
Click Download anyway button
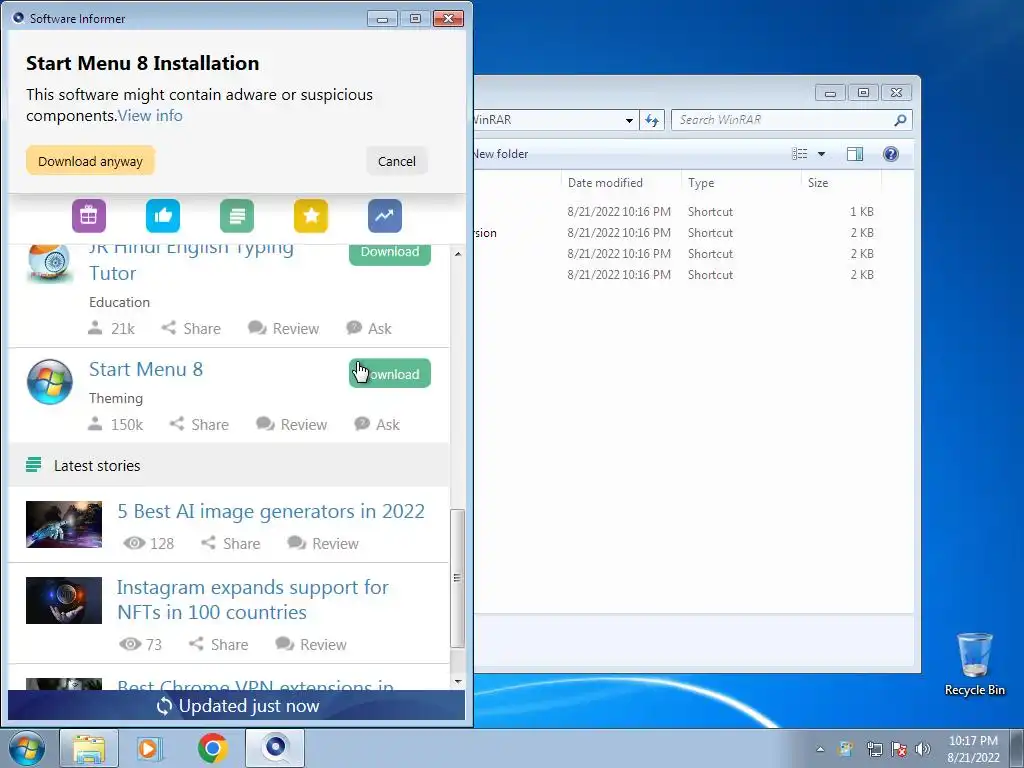[90, 161]
